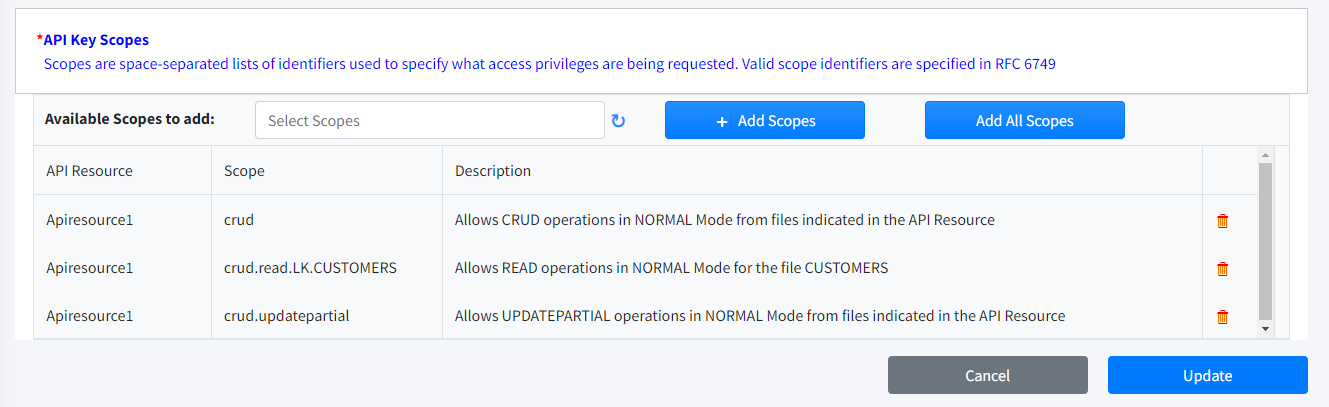Click the Scope column header
This screenshot has height=407, width=1329.
(x=244, y=171)
